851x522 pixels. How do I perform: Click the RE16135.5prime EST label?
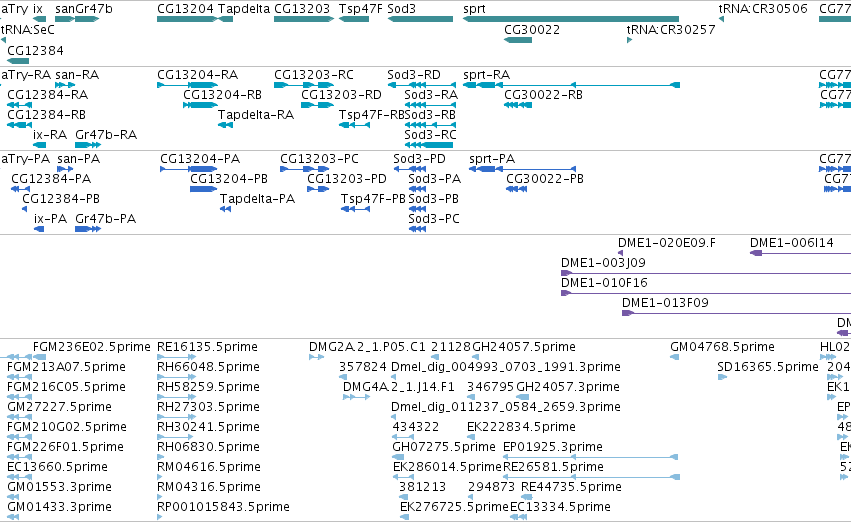tap(207, 347)
